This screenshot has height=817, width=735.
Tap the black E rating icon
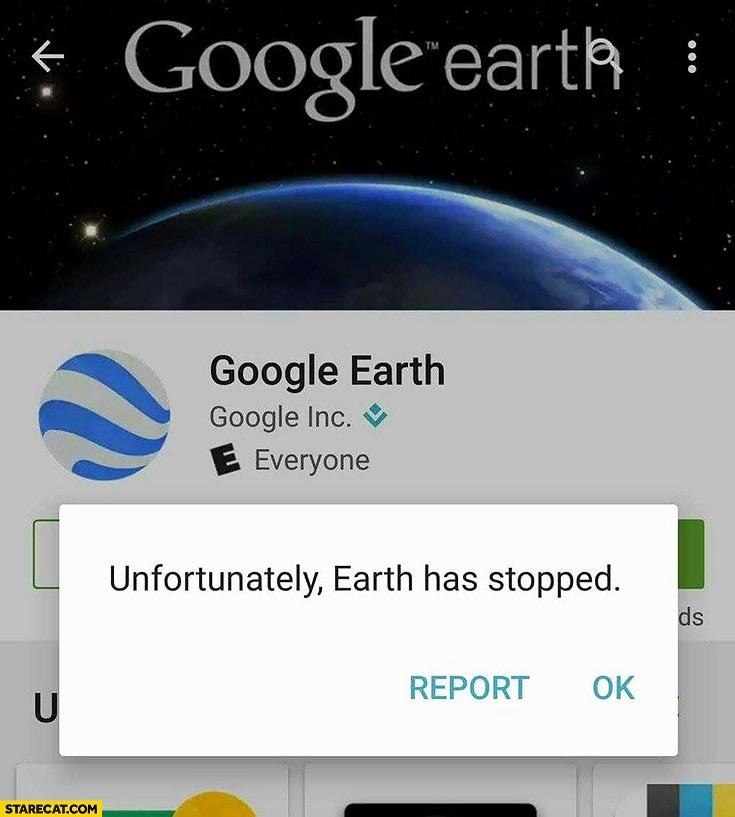click(226, 460)
